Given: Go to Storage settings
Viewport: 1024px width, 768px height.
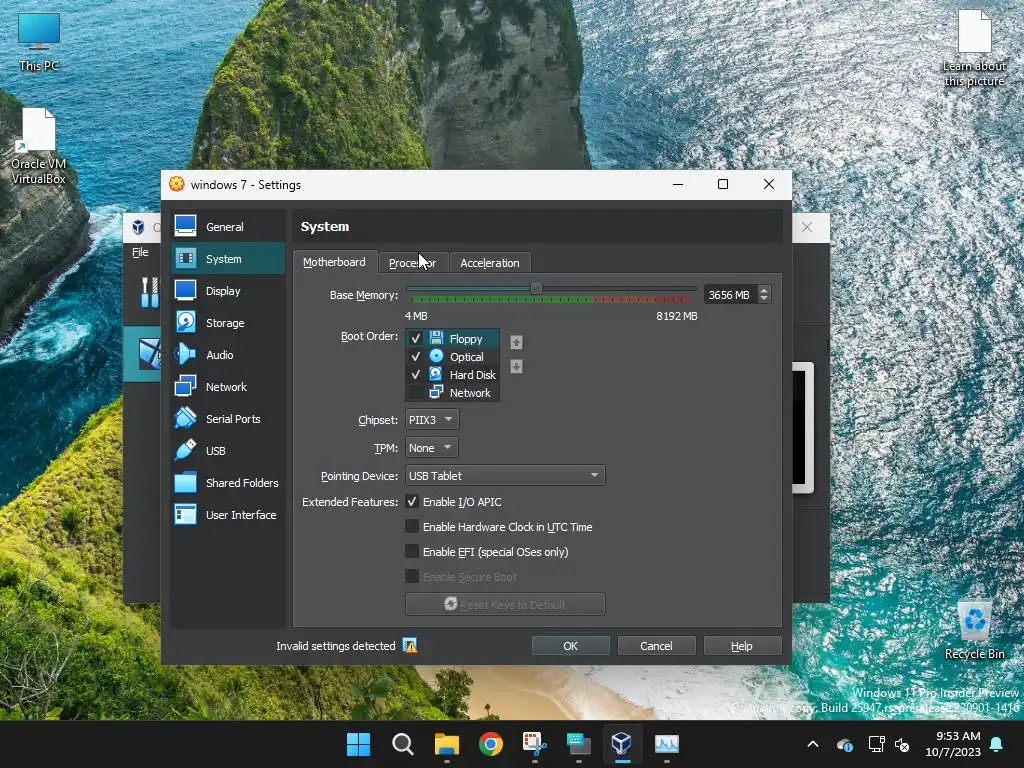Looking at the screenshot, I should pos(228,323).
